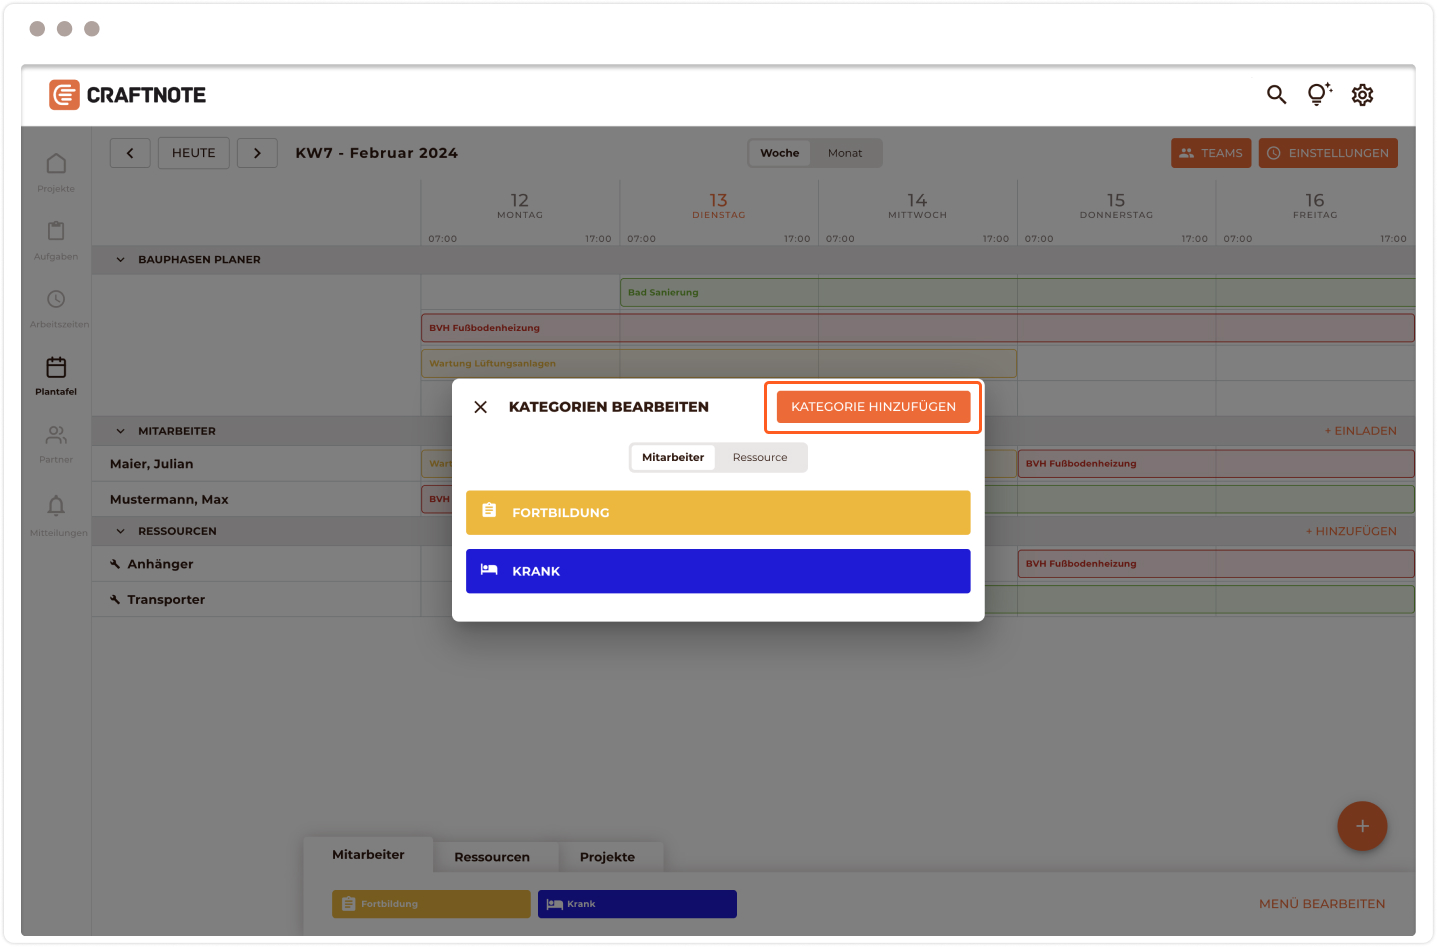This screenshot has height=947, width=1437.
Task: Switch dialog toggle to Ressource
Action: pyautogui.click(x=760, y=458)
